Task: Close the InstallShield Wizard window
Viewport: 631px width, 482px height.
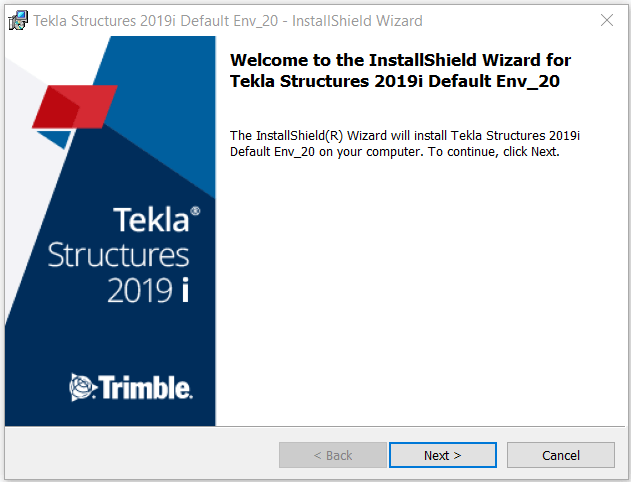Action: click(607, 20)
